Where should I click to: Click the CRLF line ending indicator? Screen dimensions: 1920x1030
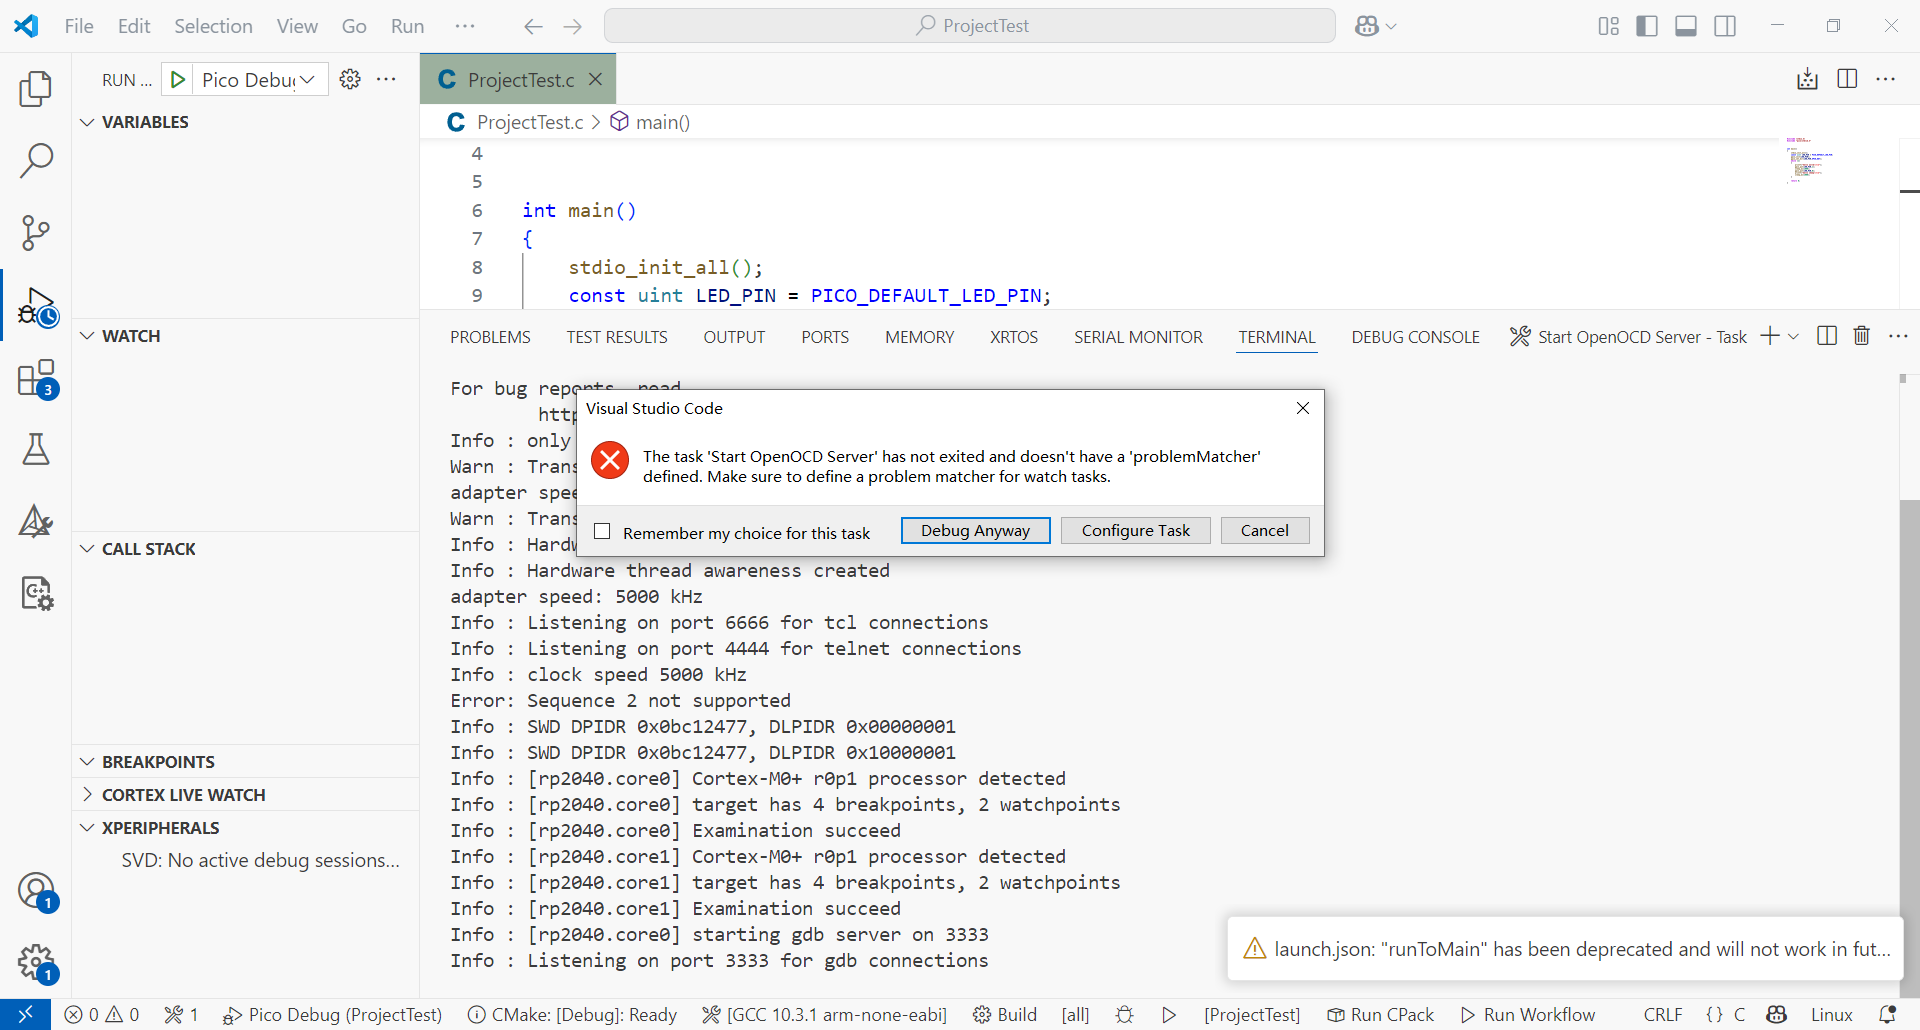pyautogui.click(x=1662, y=1014)
